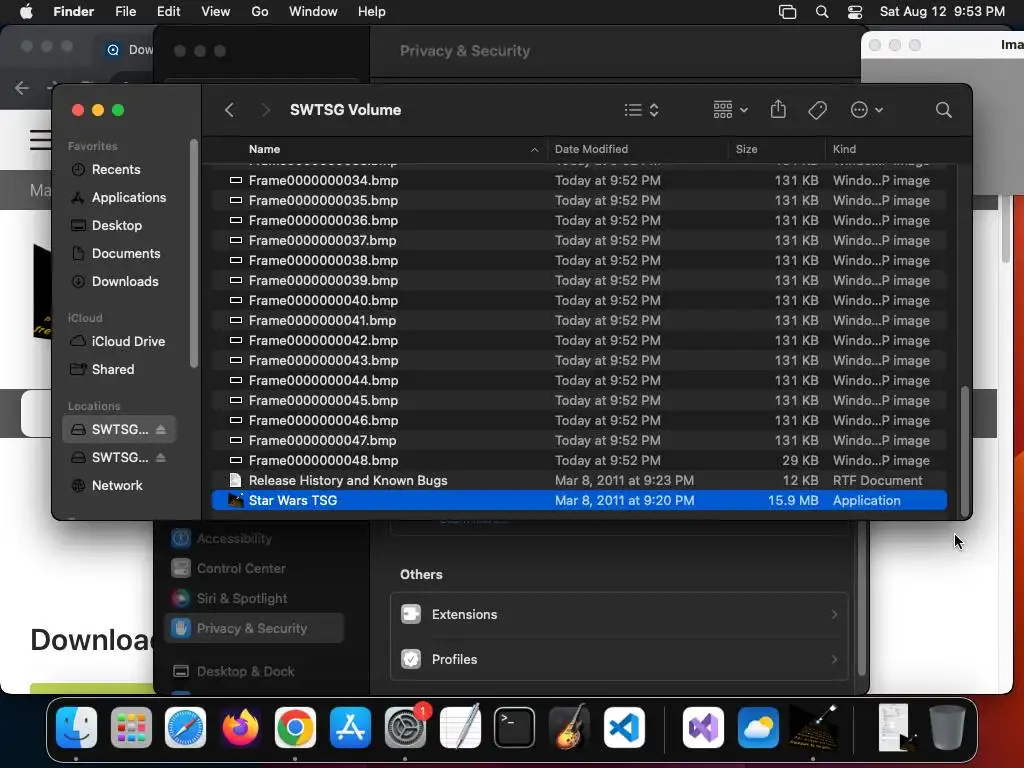The height and width of the screenshot is (768, 1024).
Task: Open the Help menu
Action: point(372,12)
